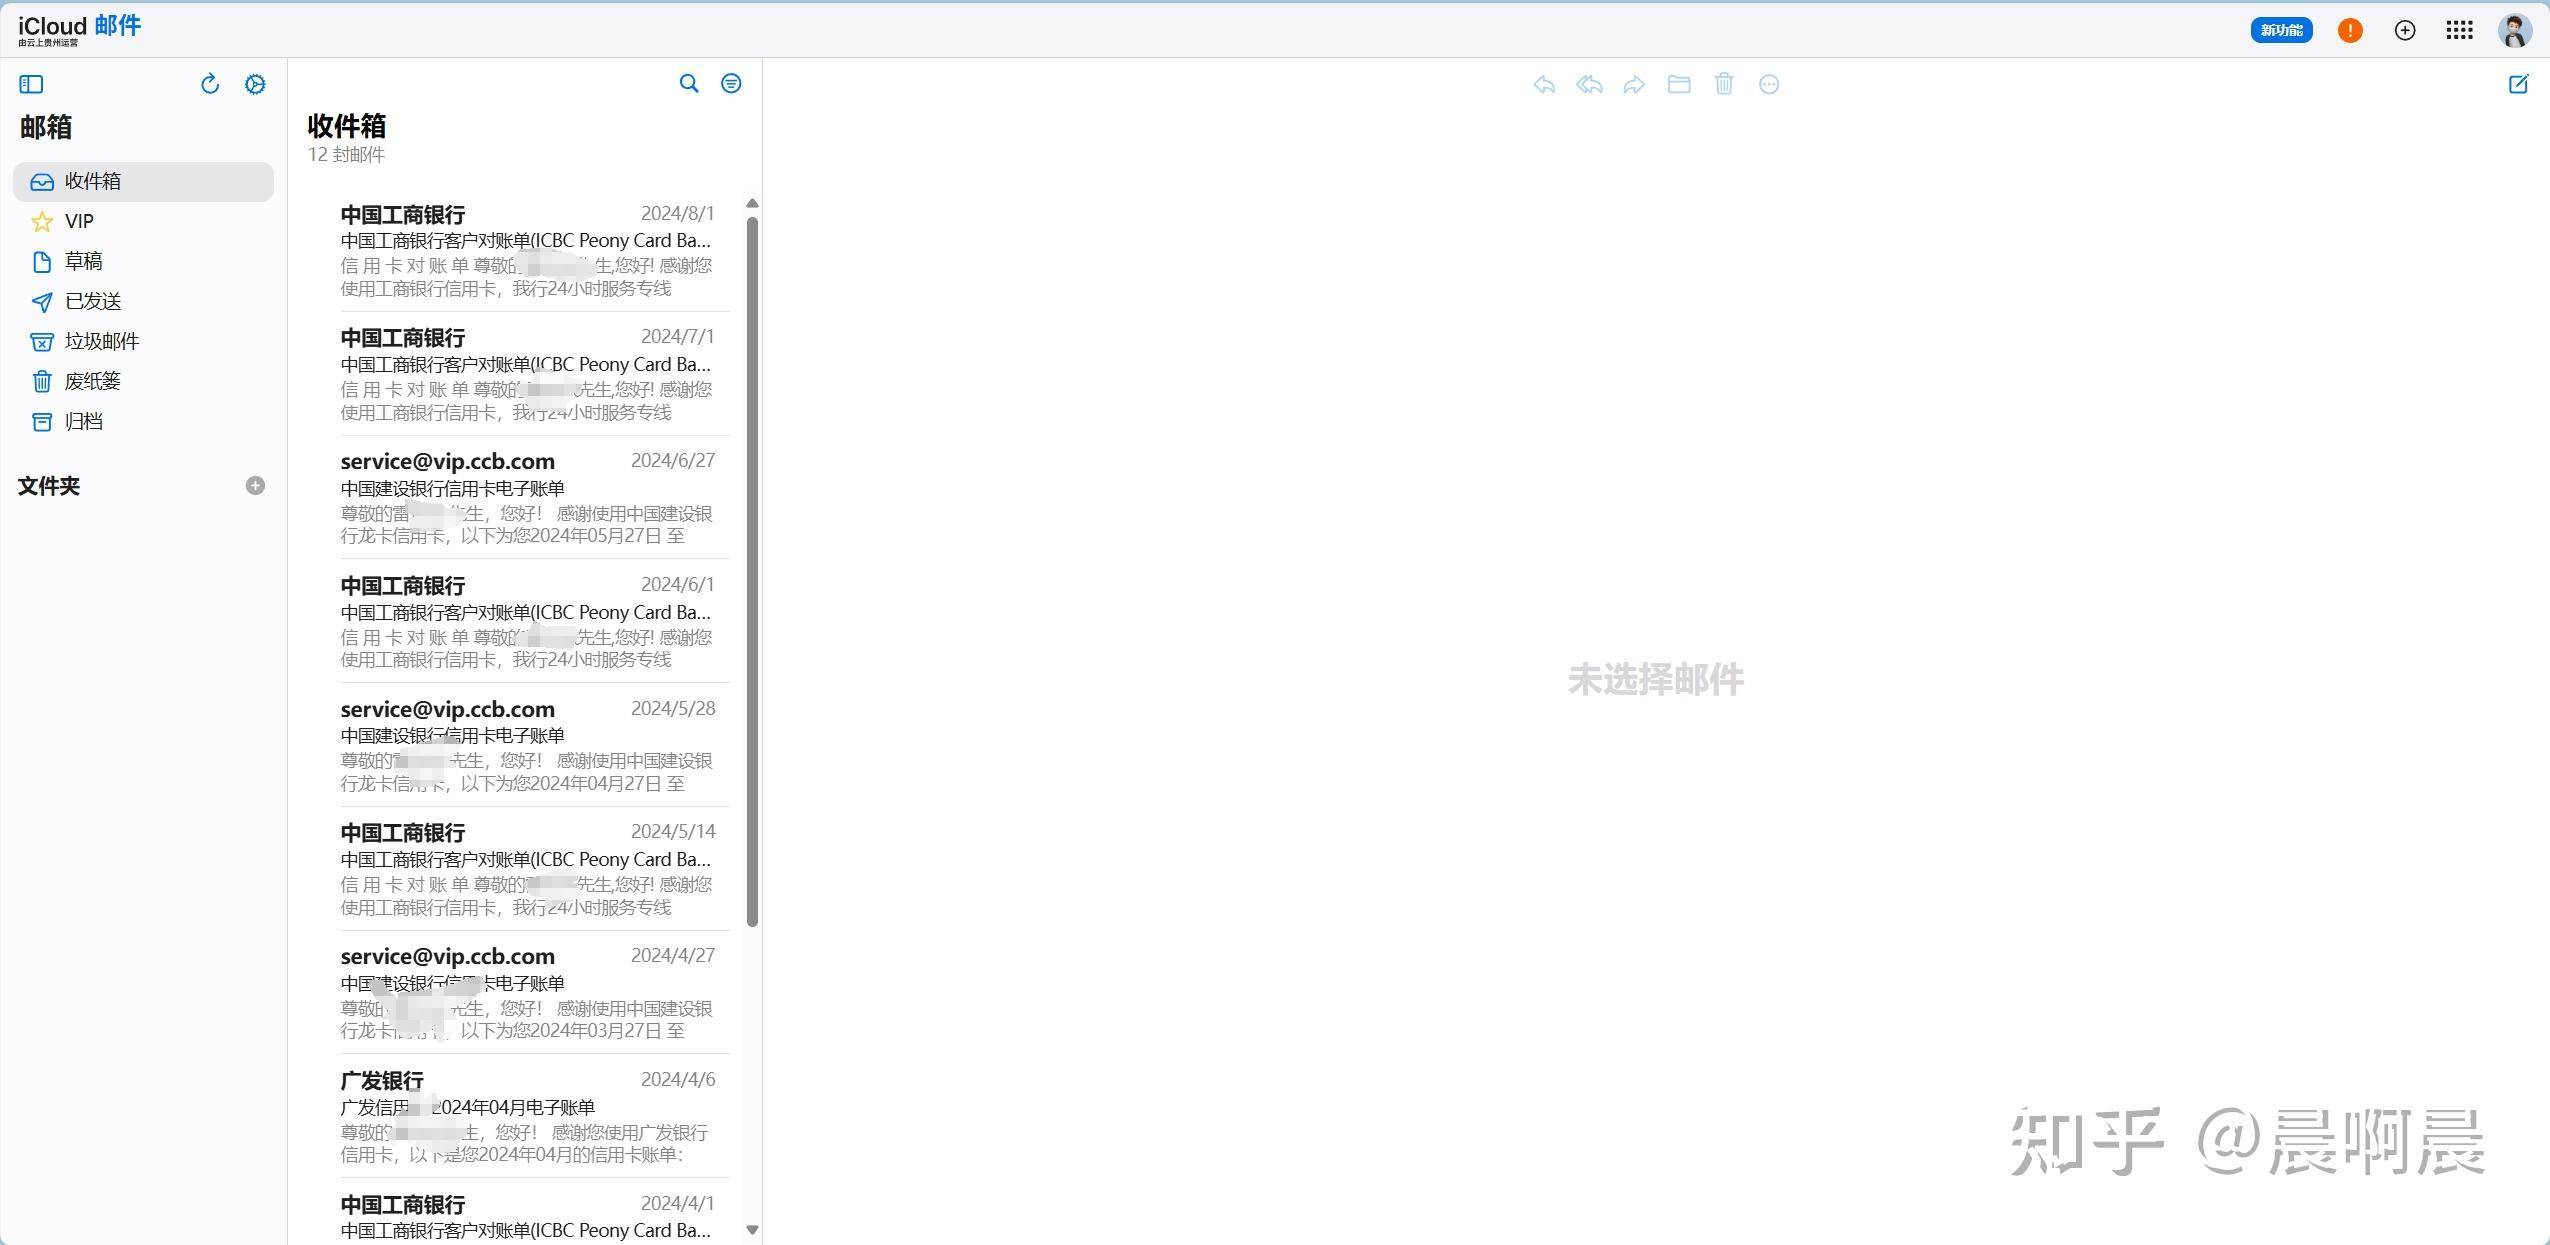
Task: Open service@vip.ccb.com email dated 2024/4/27
Action: pos(527,993)
